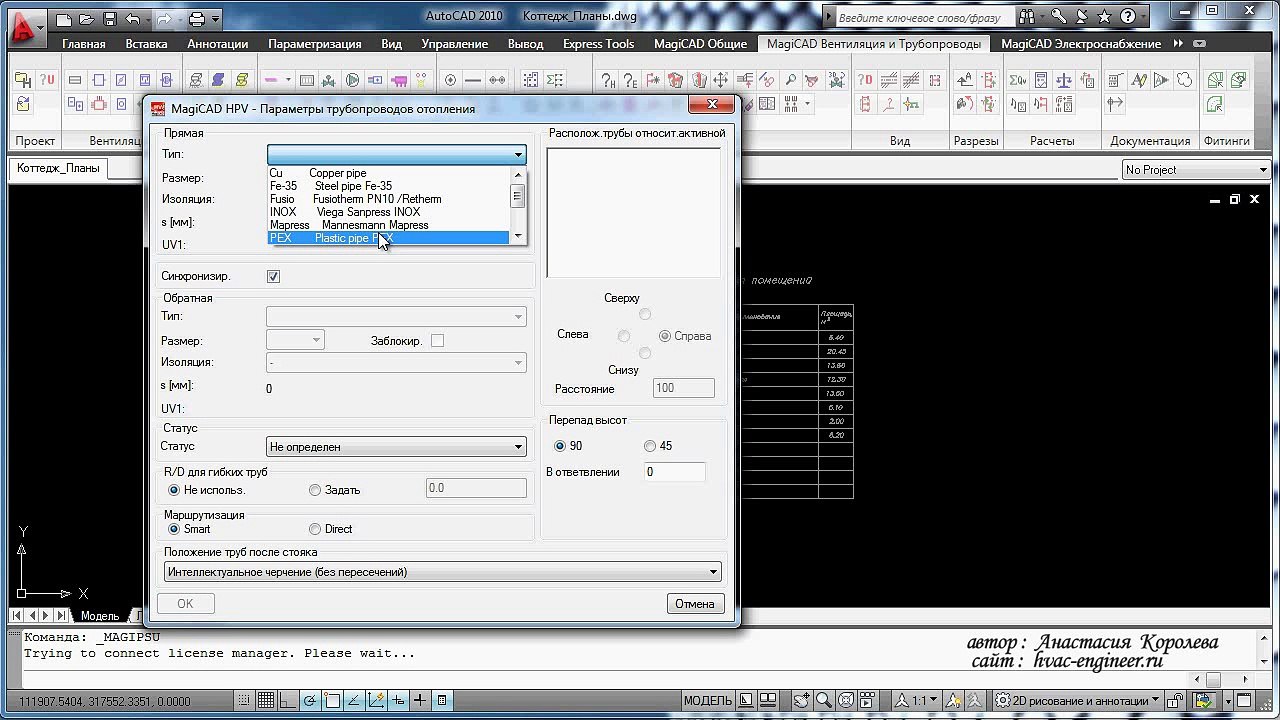Undo the last action in quick access toolbar
1280x720 pixels.
[132, 18]
